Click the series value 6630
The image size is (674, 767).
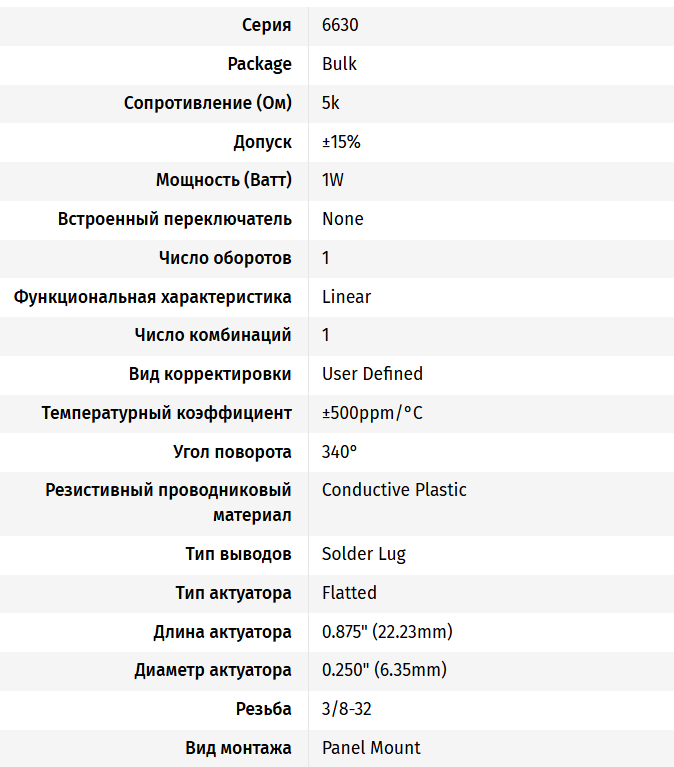tap(340, 25)
